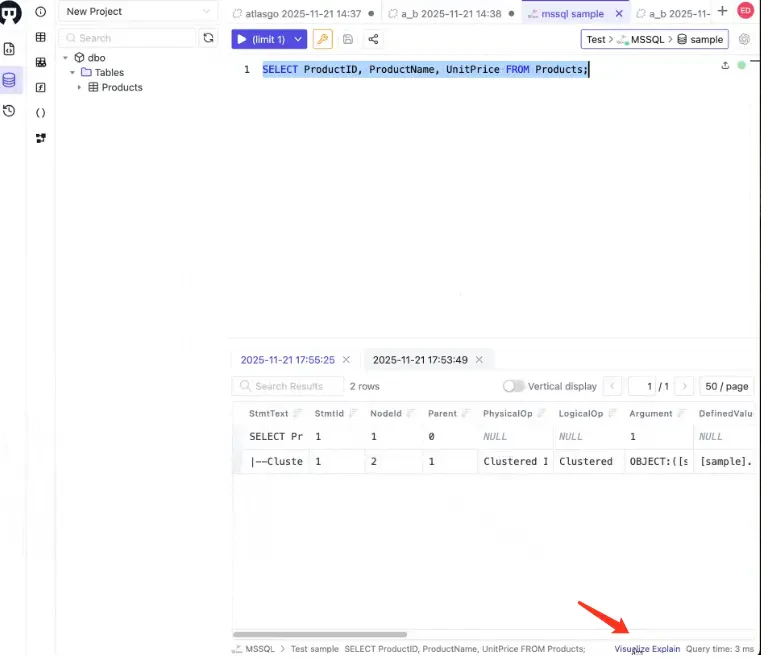This screenshot has height=658, width=761.
Task: Click the Parent column header
Action: tap(442, 413)
